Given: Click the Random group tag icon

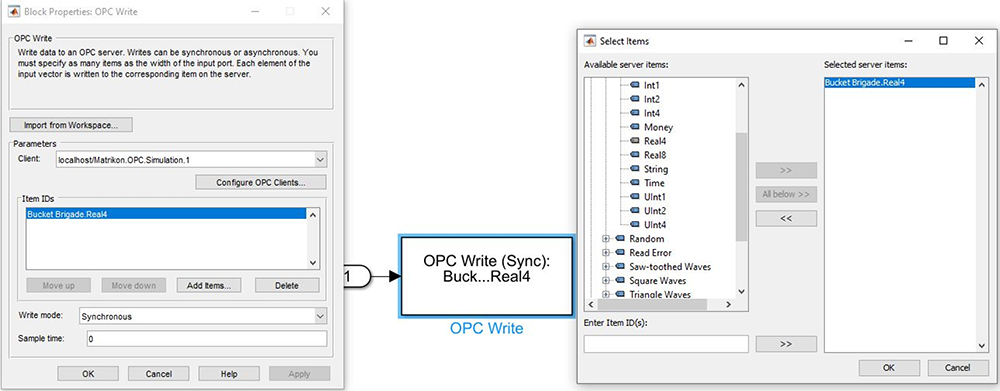Looking at the screenshot, I should pos(620,239).
